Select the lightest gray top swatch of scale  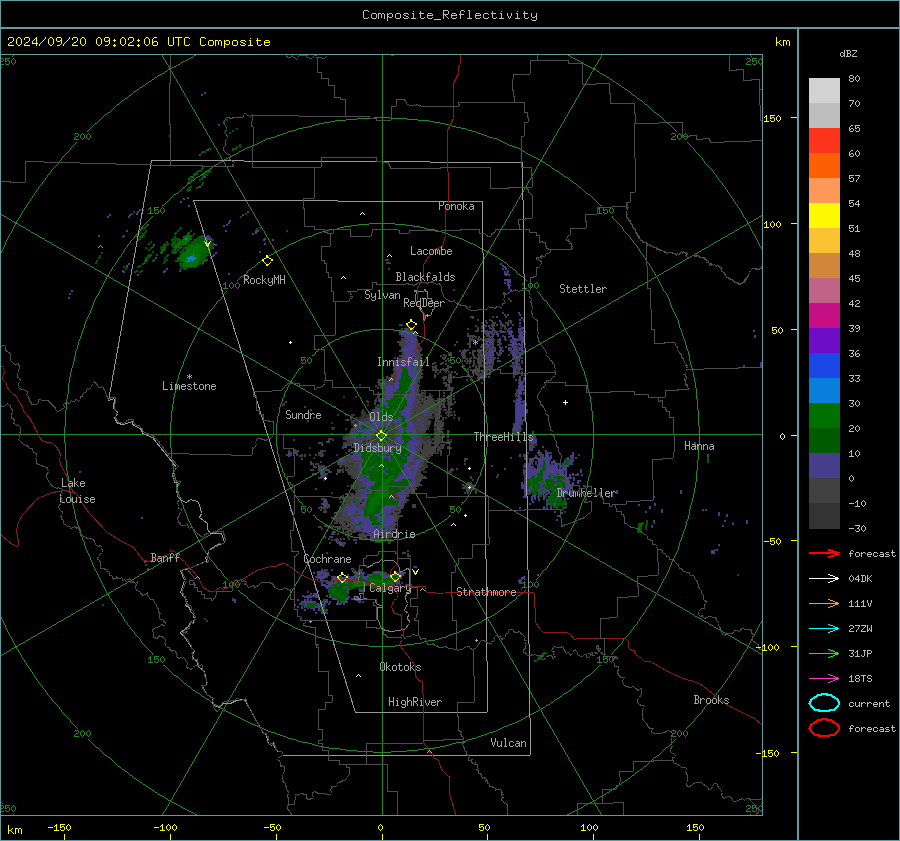pyautogui.click(x=824, y=91)
